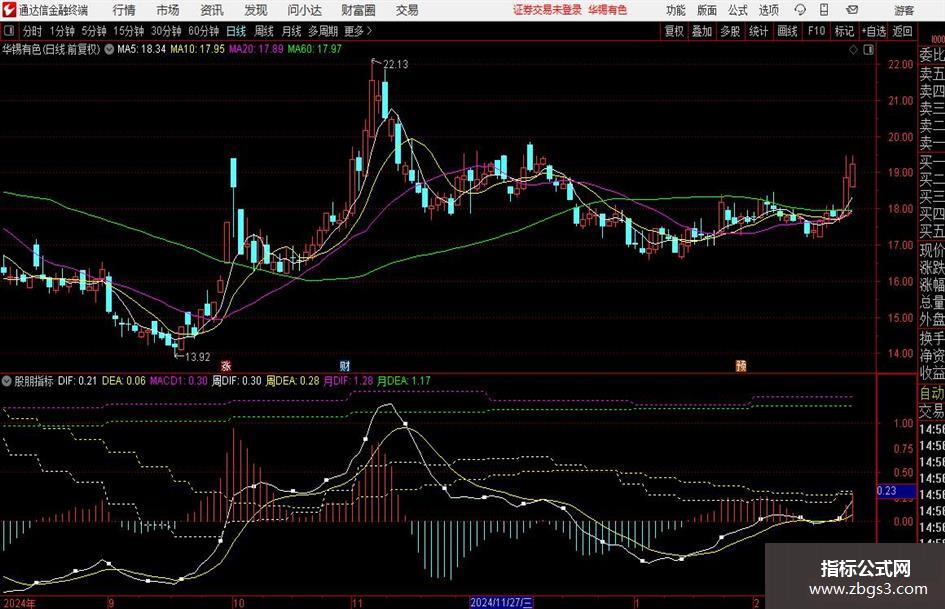The height and width of the screenshot is (609, 945).
Task: Click the 游客 guest account label
Action: (904, 10)
